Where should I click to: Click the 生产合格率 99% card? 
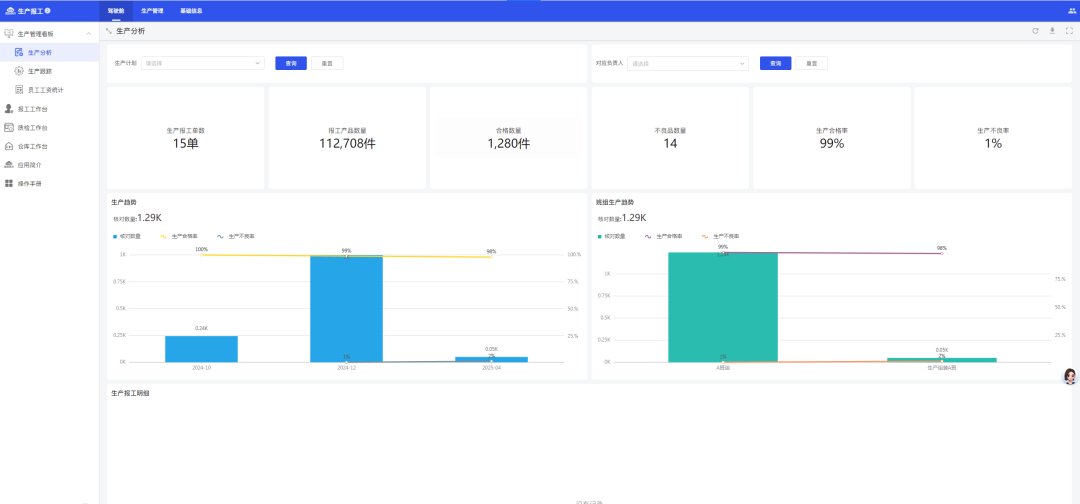831,138
